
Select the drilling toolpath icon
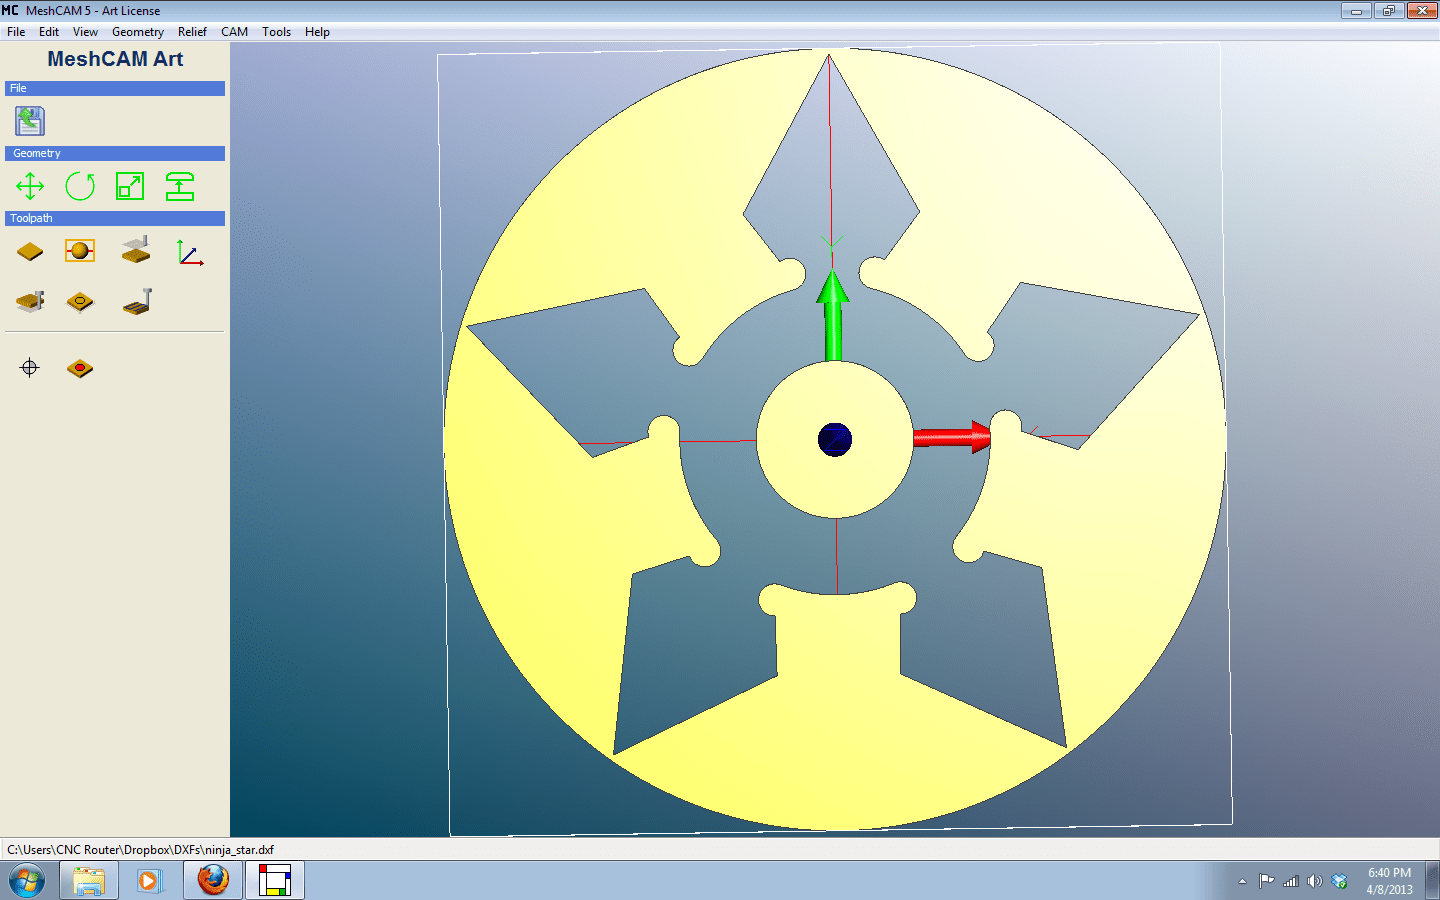[29, 302]
